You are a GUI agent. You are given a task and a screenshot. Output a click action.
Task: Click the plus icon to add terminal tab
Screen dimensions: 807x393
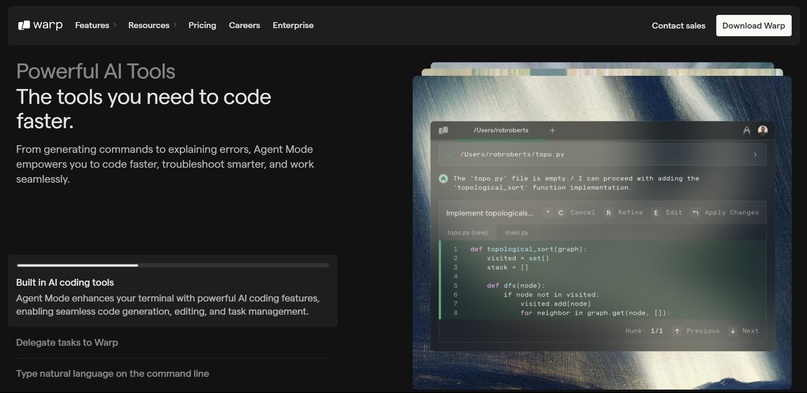pyautogui.click(x=552, y=131)
